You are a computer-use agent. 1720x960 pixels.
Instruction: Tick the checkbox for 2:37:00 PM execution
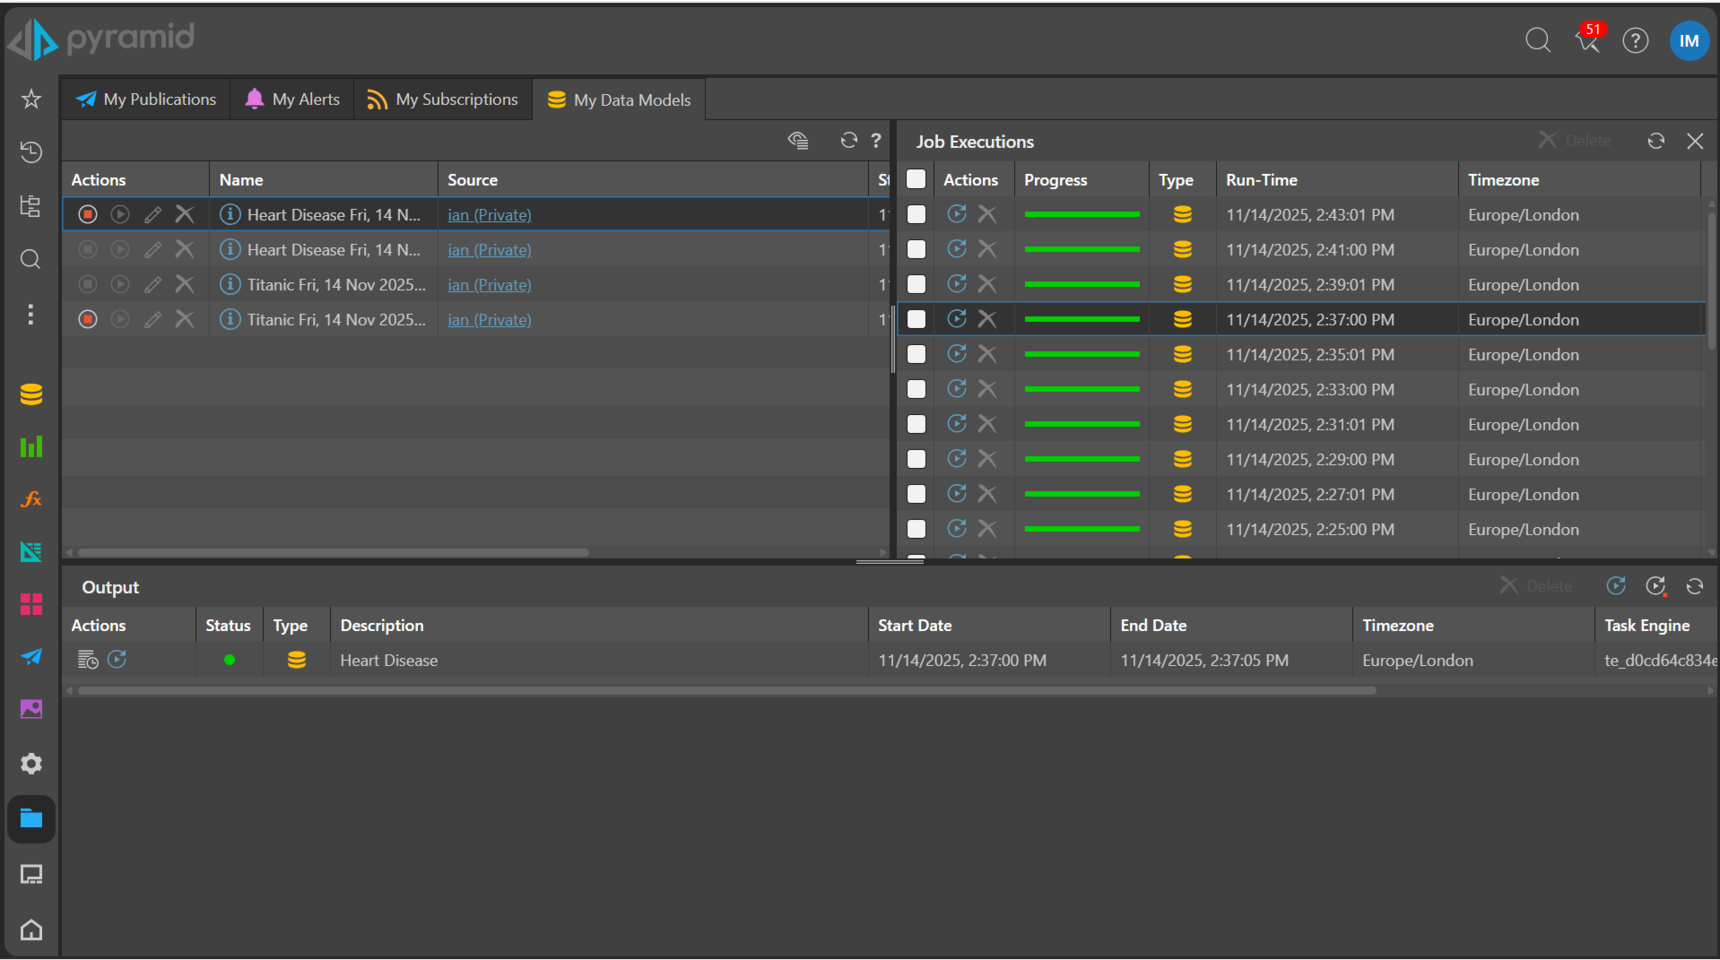coord(916,320)
